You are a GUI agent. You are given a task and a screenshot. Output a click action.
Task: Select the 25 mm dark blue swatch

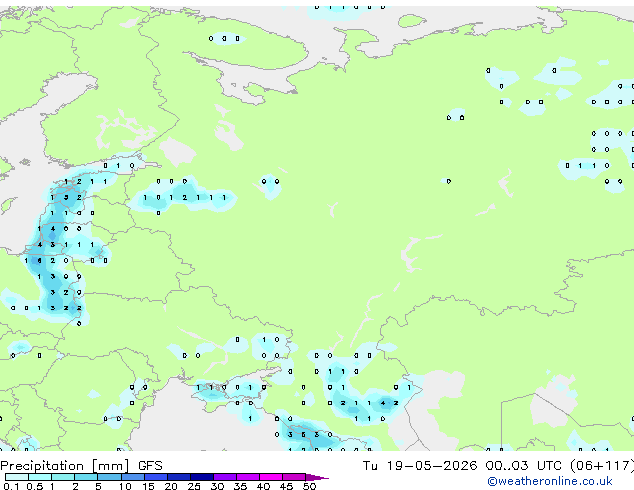pos(202,477)
